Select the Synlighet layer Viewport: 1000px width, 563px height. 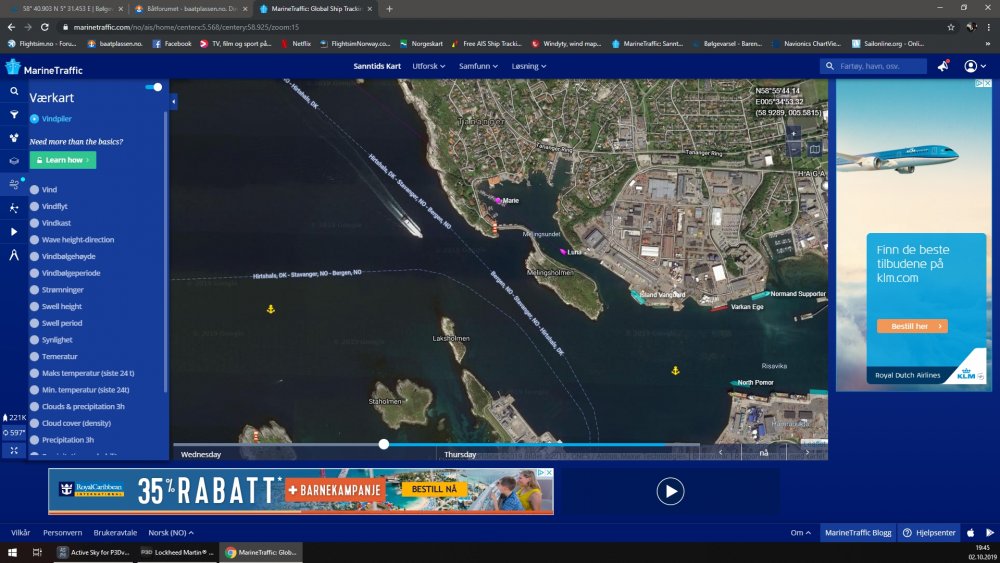[x=34, y=340]
